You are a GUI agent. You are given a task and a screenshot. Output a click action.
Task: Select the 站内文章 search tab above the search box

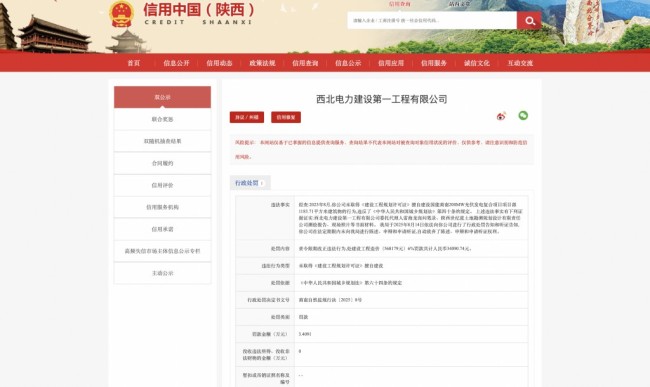460,4
